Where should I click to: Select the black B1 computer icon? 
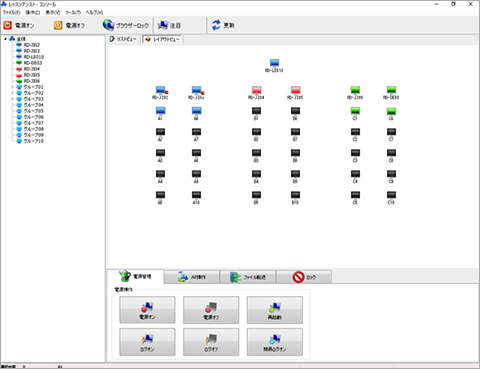coord(256,111)
